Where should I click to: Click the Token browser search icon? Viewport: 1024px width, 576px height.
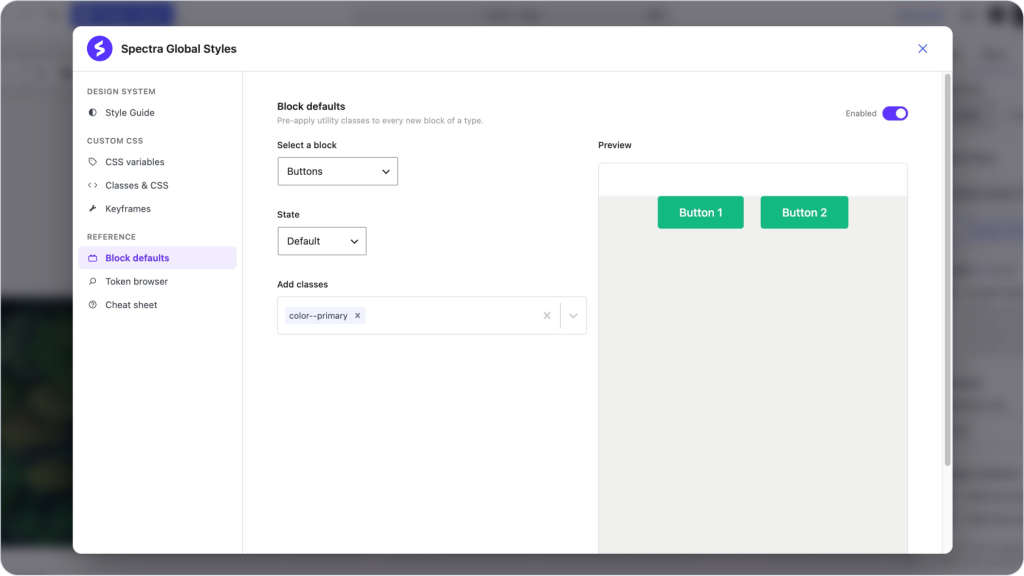click(93, 281)
